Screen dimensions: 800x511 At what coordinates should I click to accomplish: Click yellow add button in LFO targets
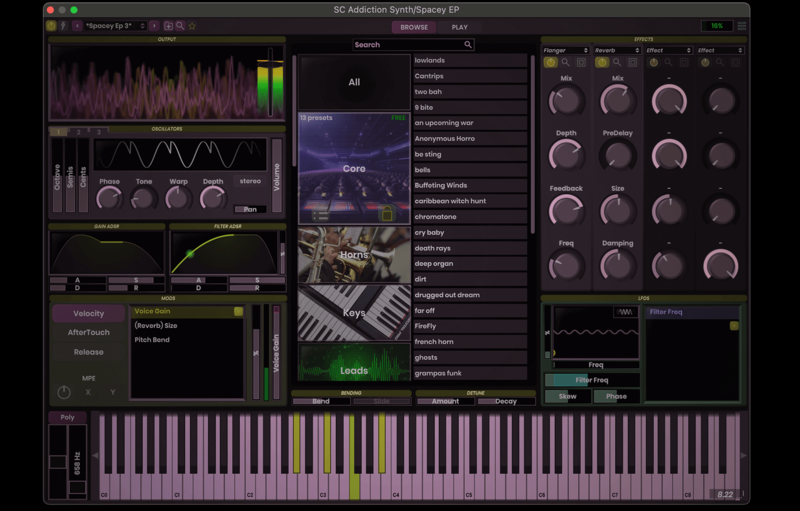734,325
